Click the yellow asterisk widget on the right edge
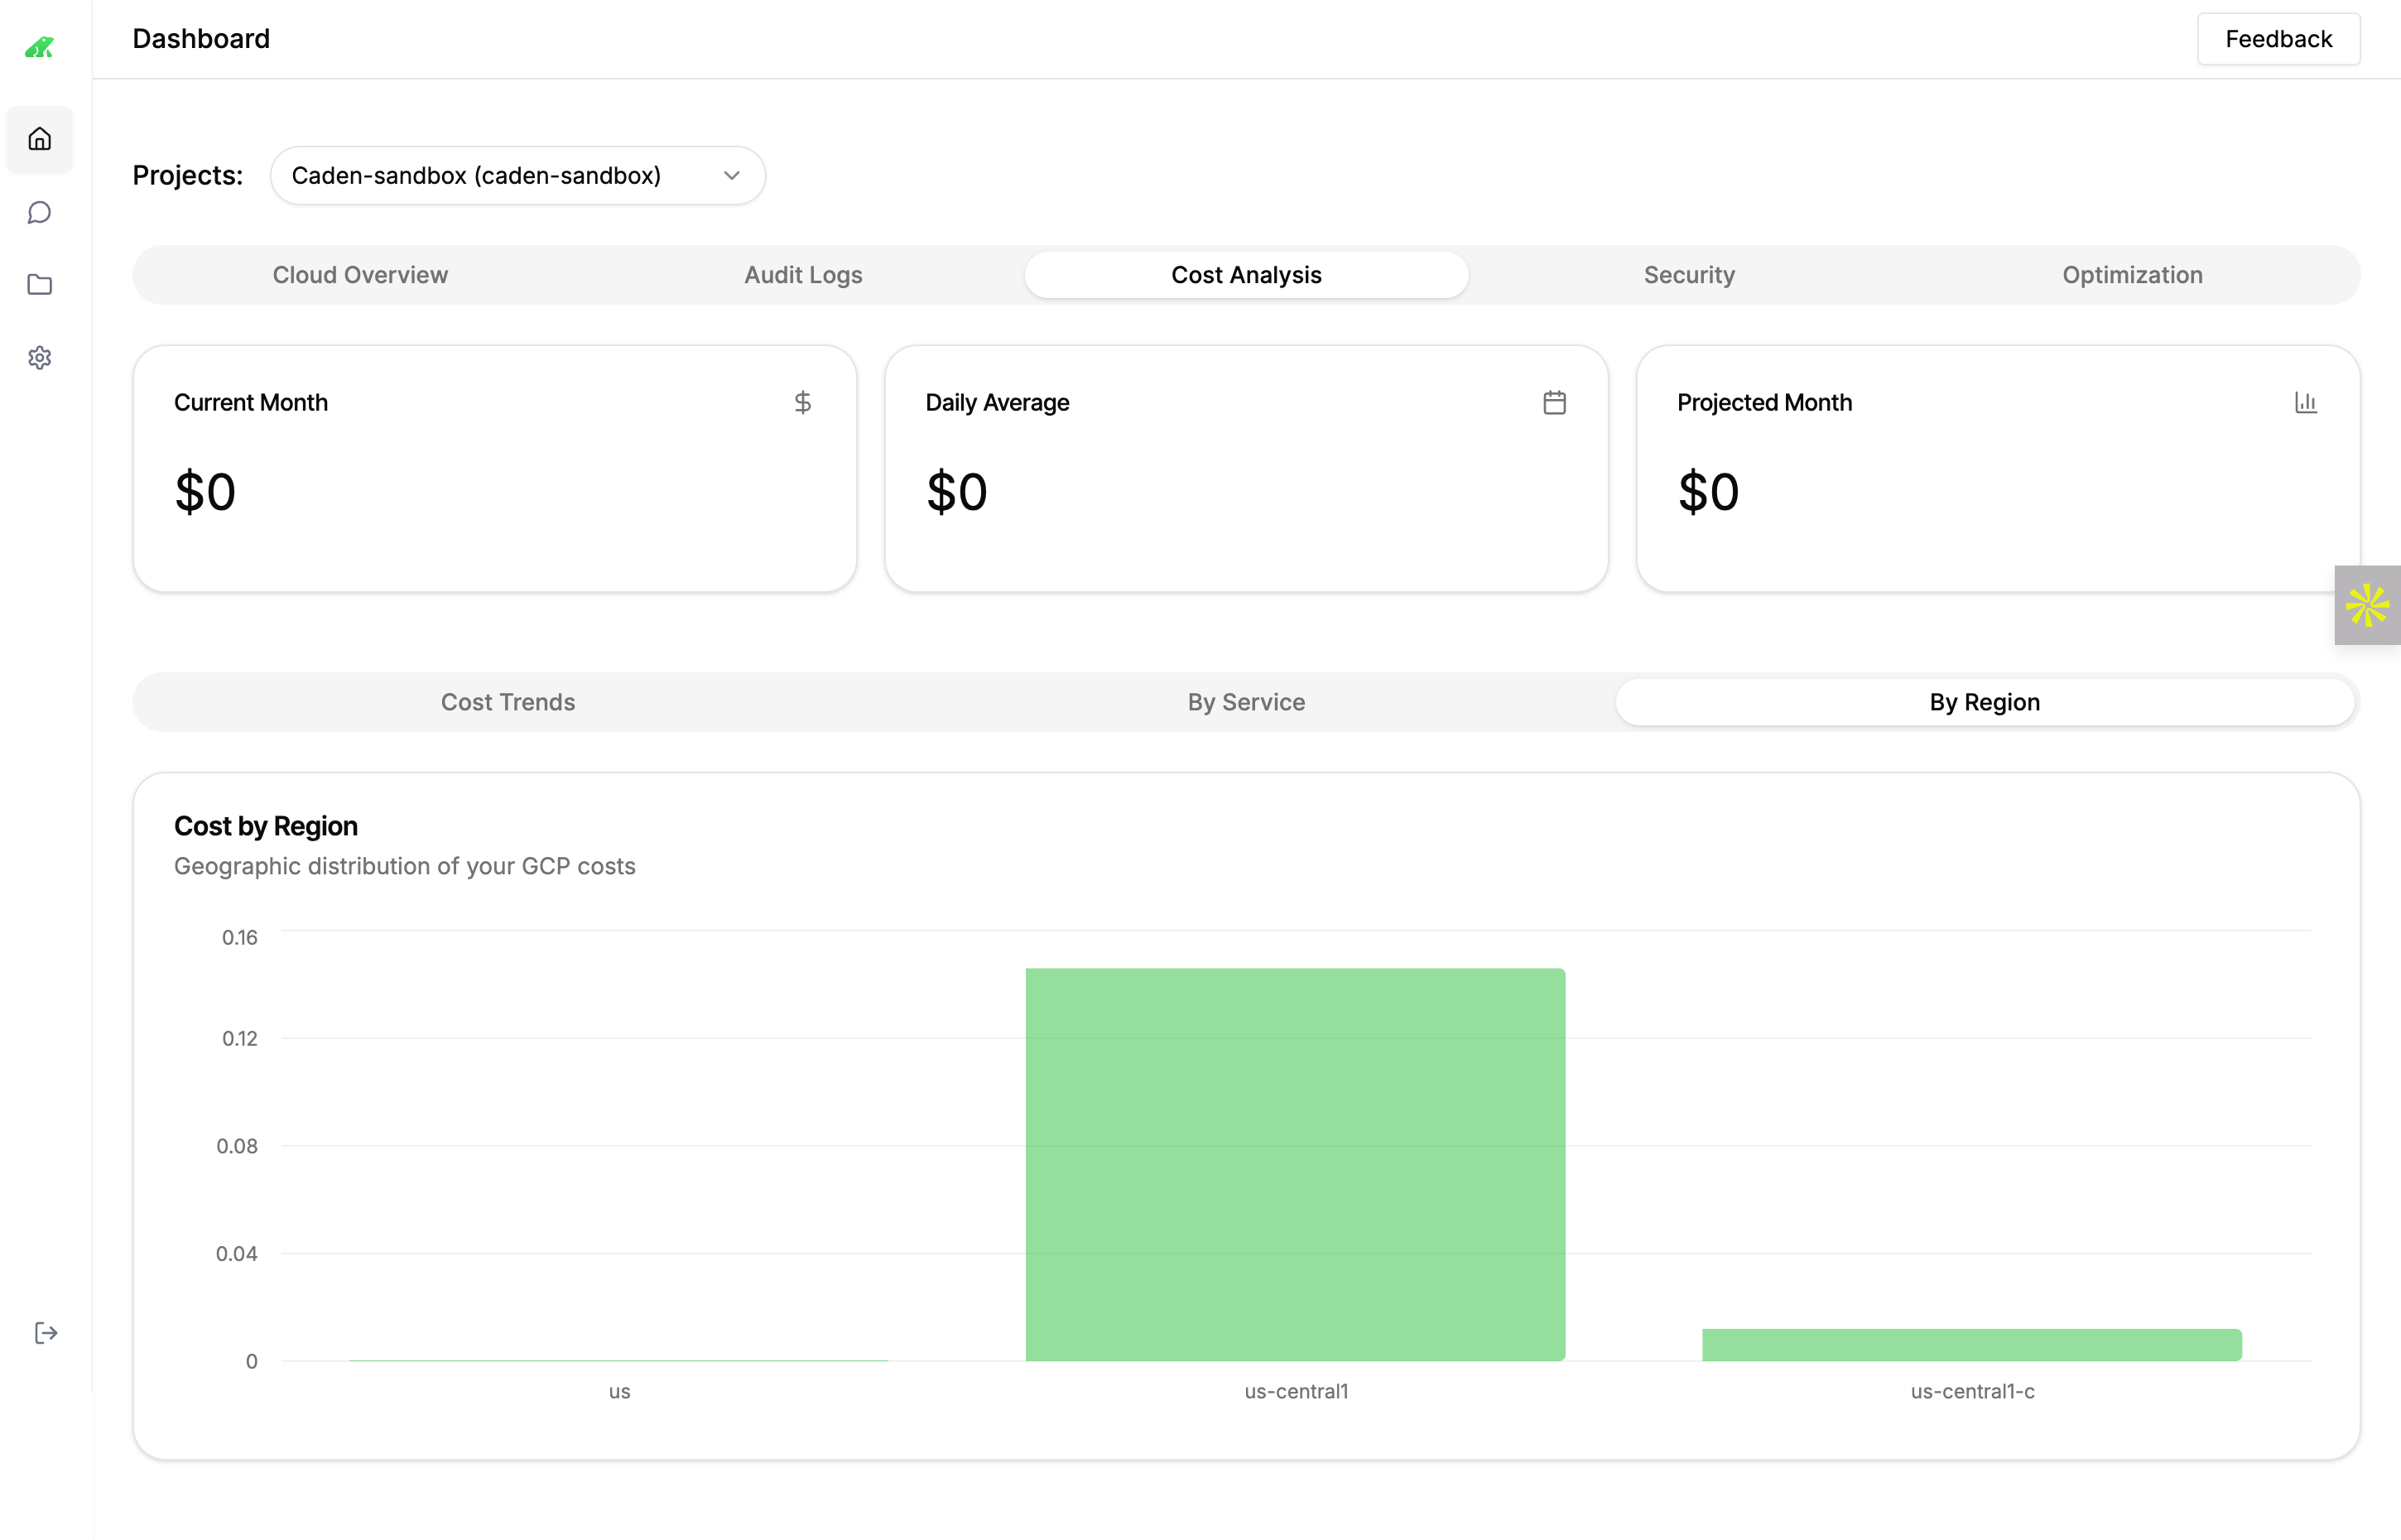The width and height of the screenshot is (2401, 1540). [x=2367, y=604]
